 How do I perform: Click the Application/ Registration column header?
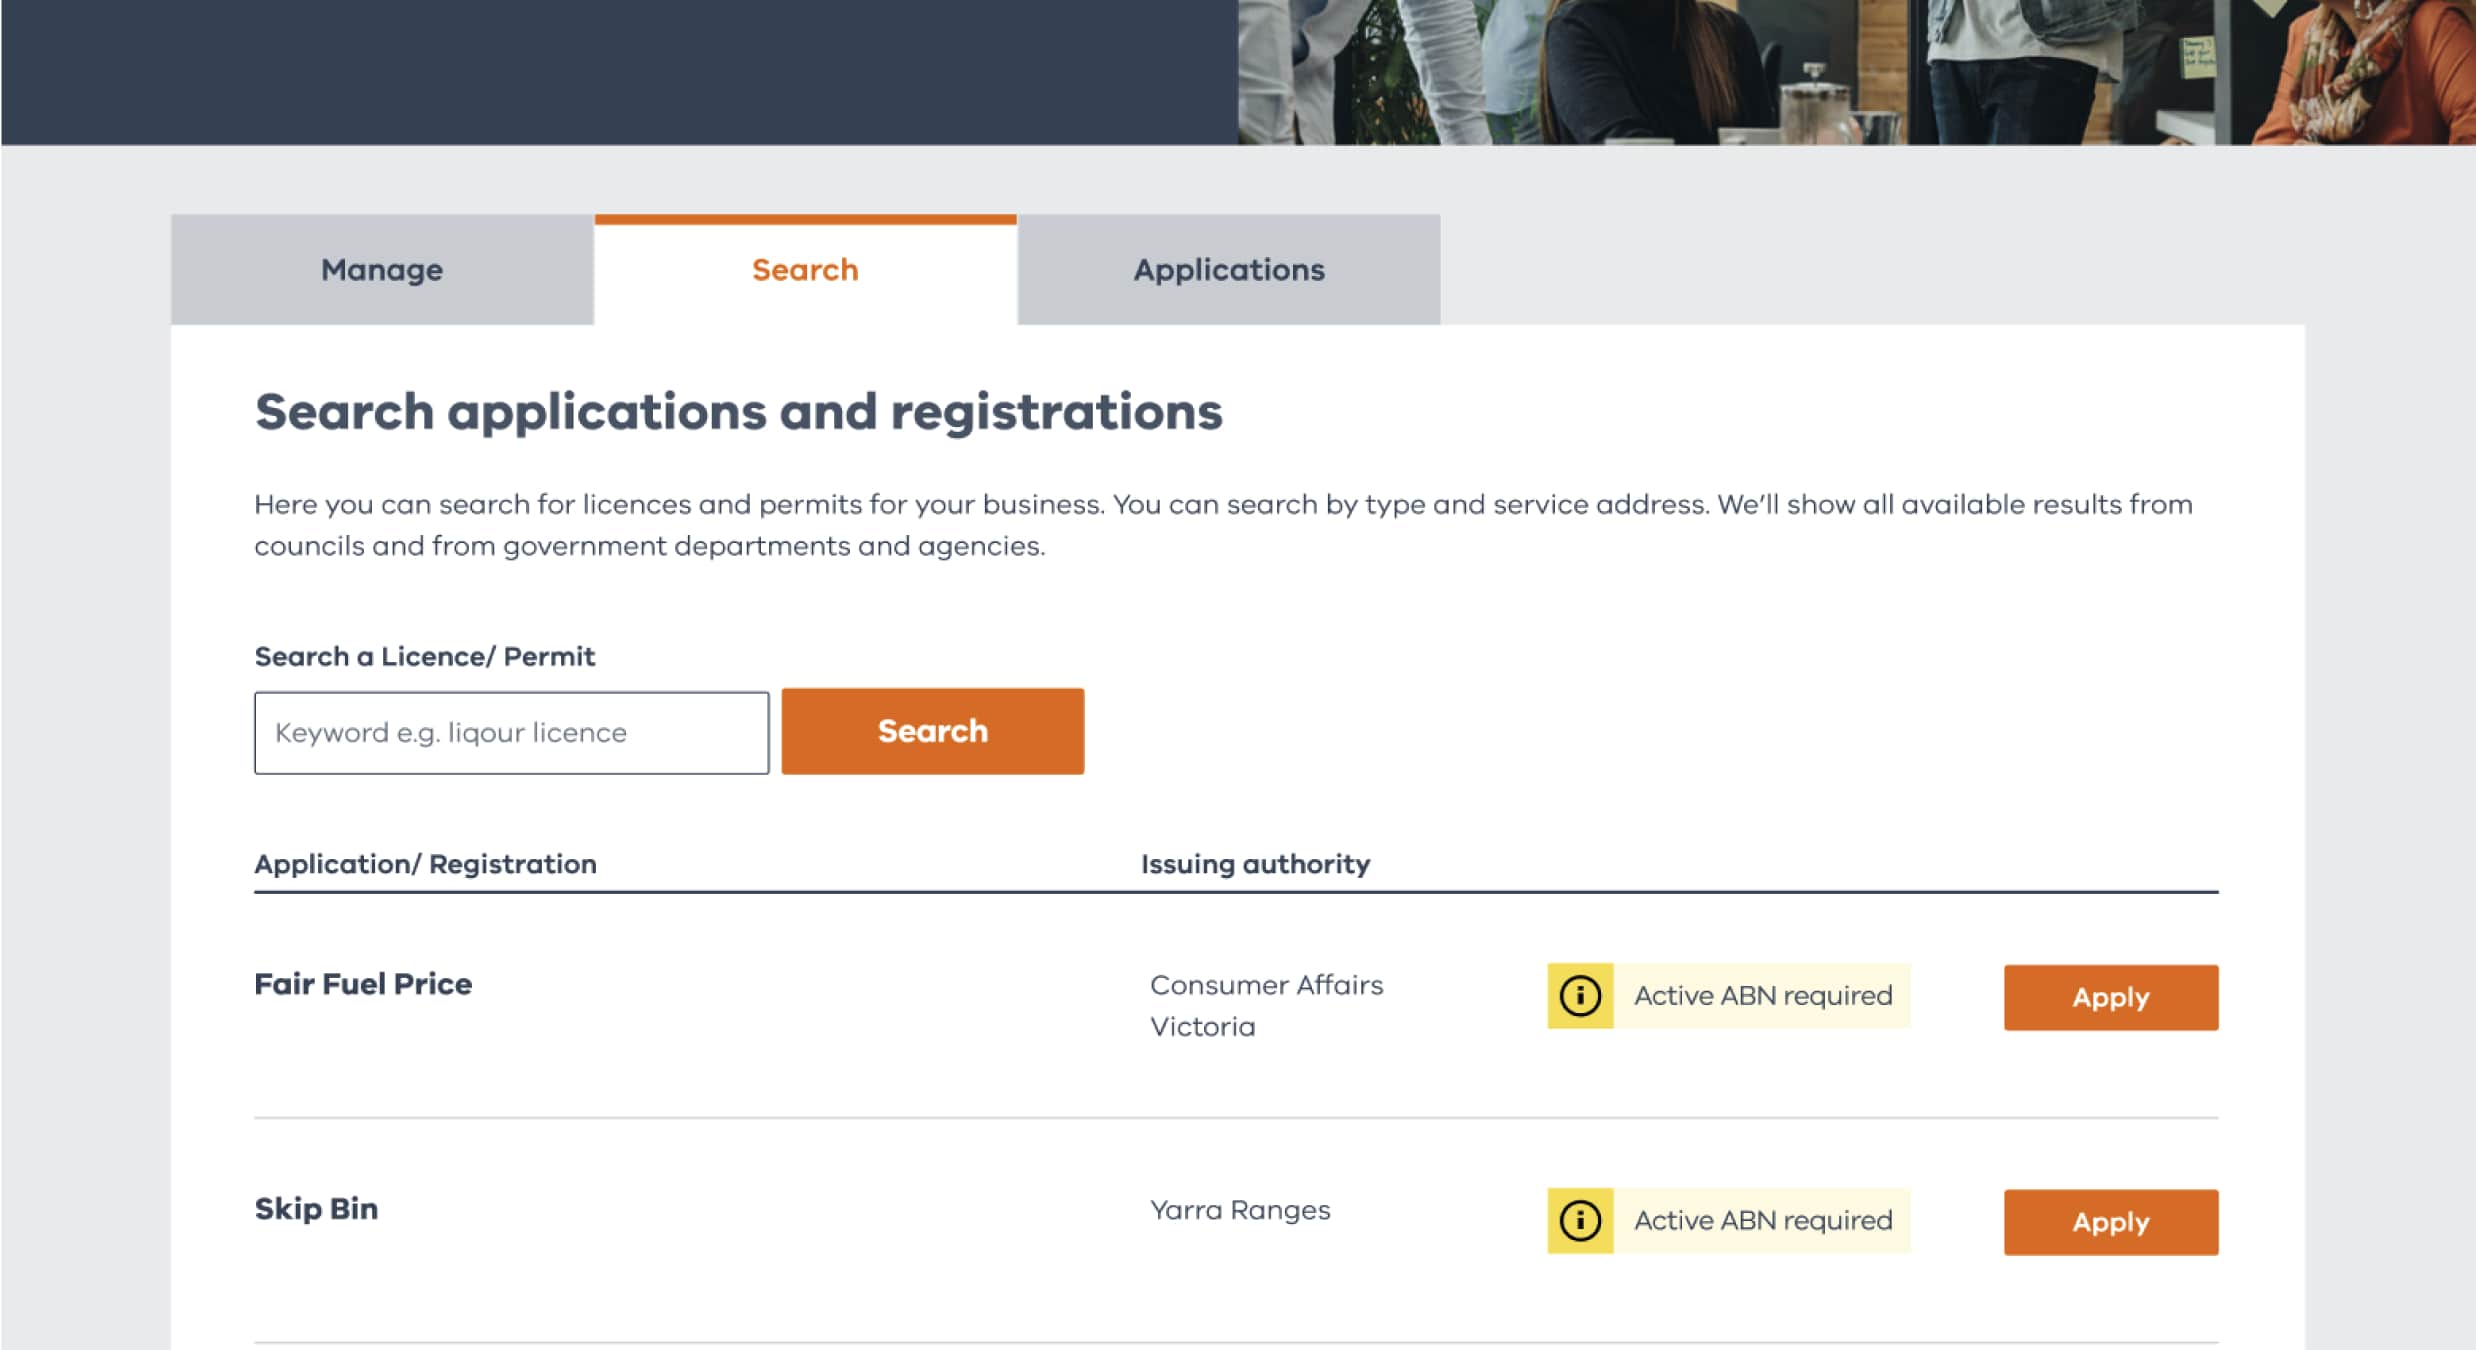(425, 864)
